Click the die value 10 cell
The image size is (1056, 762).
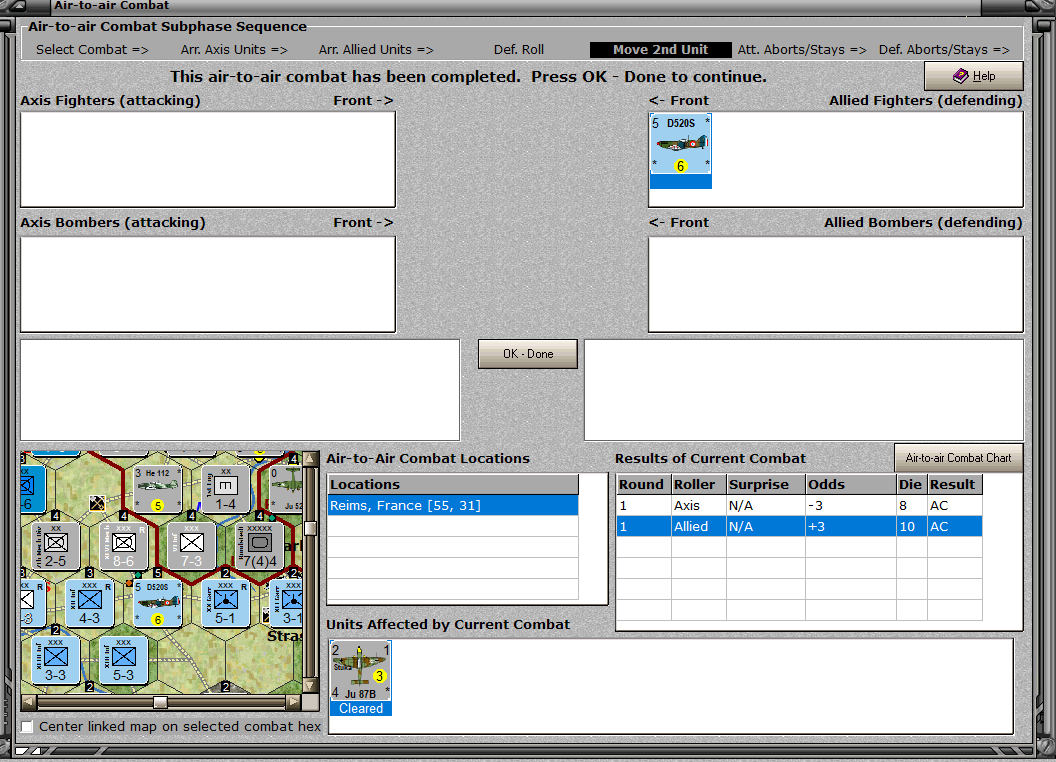[x=911, y=526]
